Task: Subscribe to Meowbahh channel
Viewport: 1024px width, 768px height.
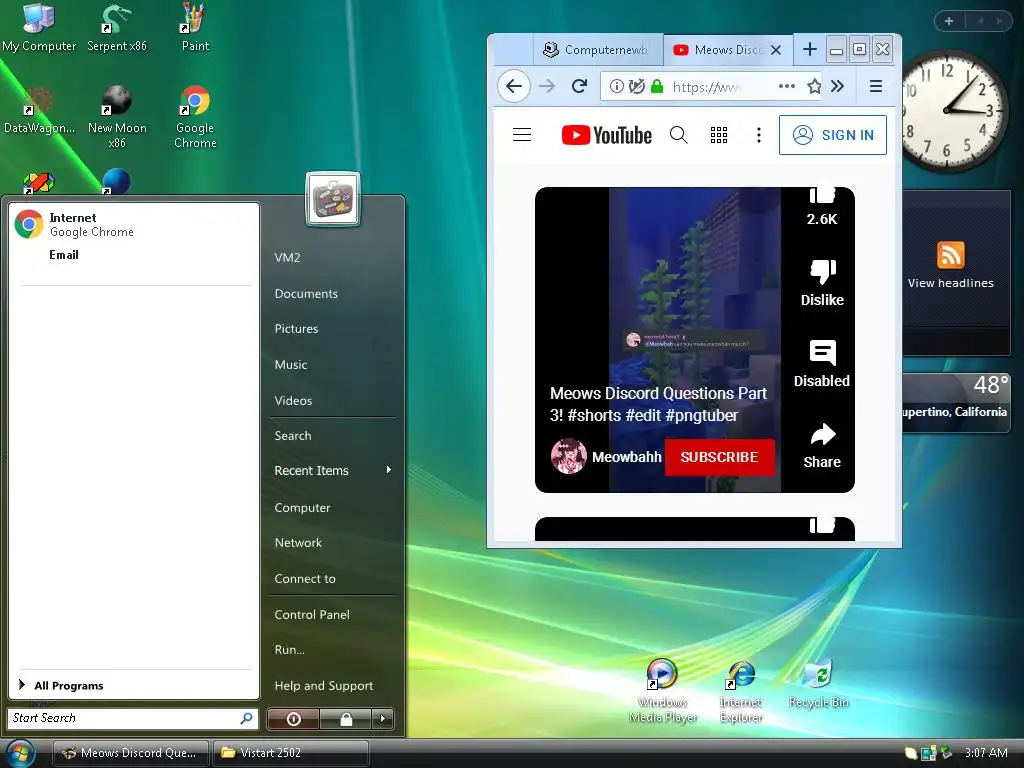Action: point(720,457)
